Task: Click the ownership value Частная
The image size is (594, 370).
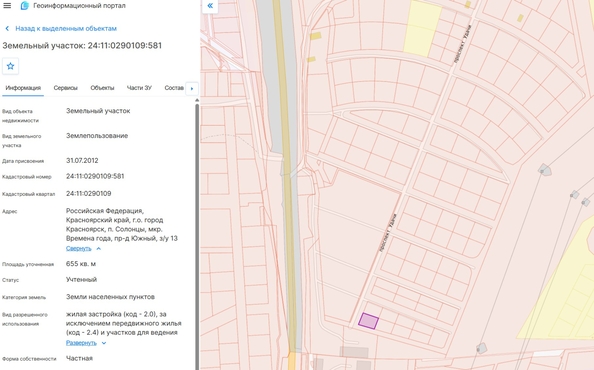Action: click(x=79, y=358)
